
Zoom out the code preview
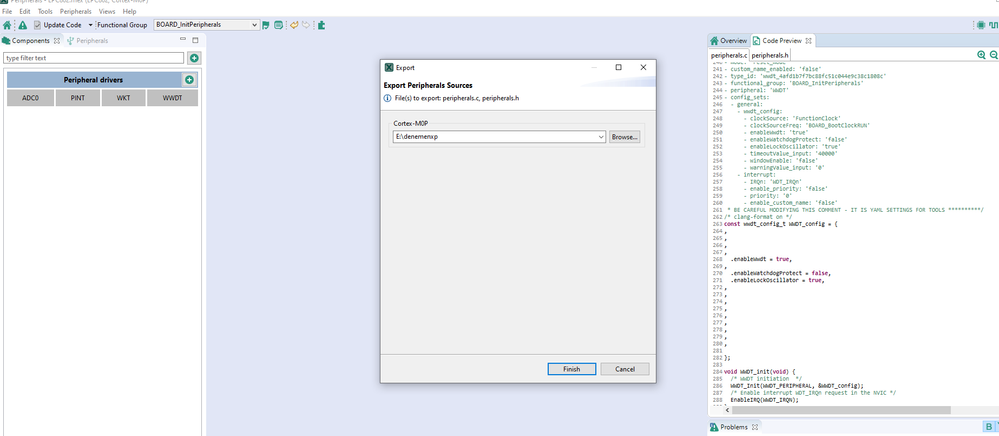pos(993,55)
